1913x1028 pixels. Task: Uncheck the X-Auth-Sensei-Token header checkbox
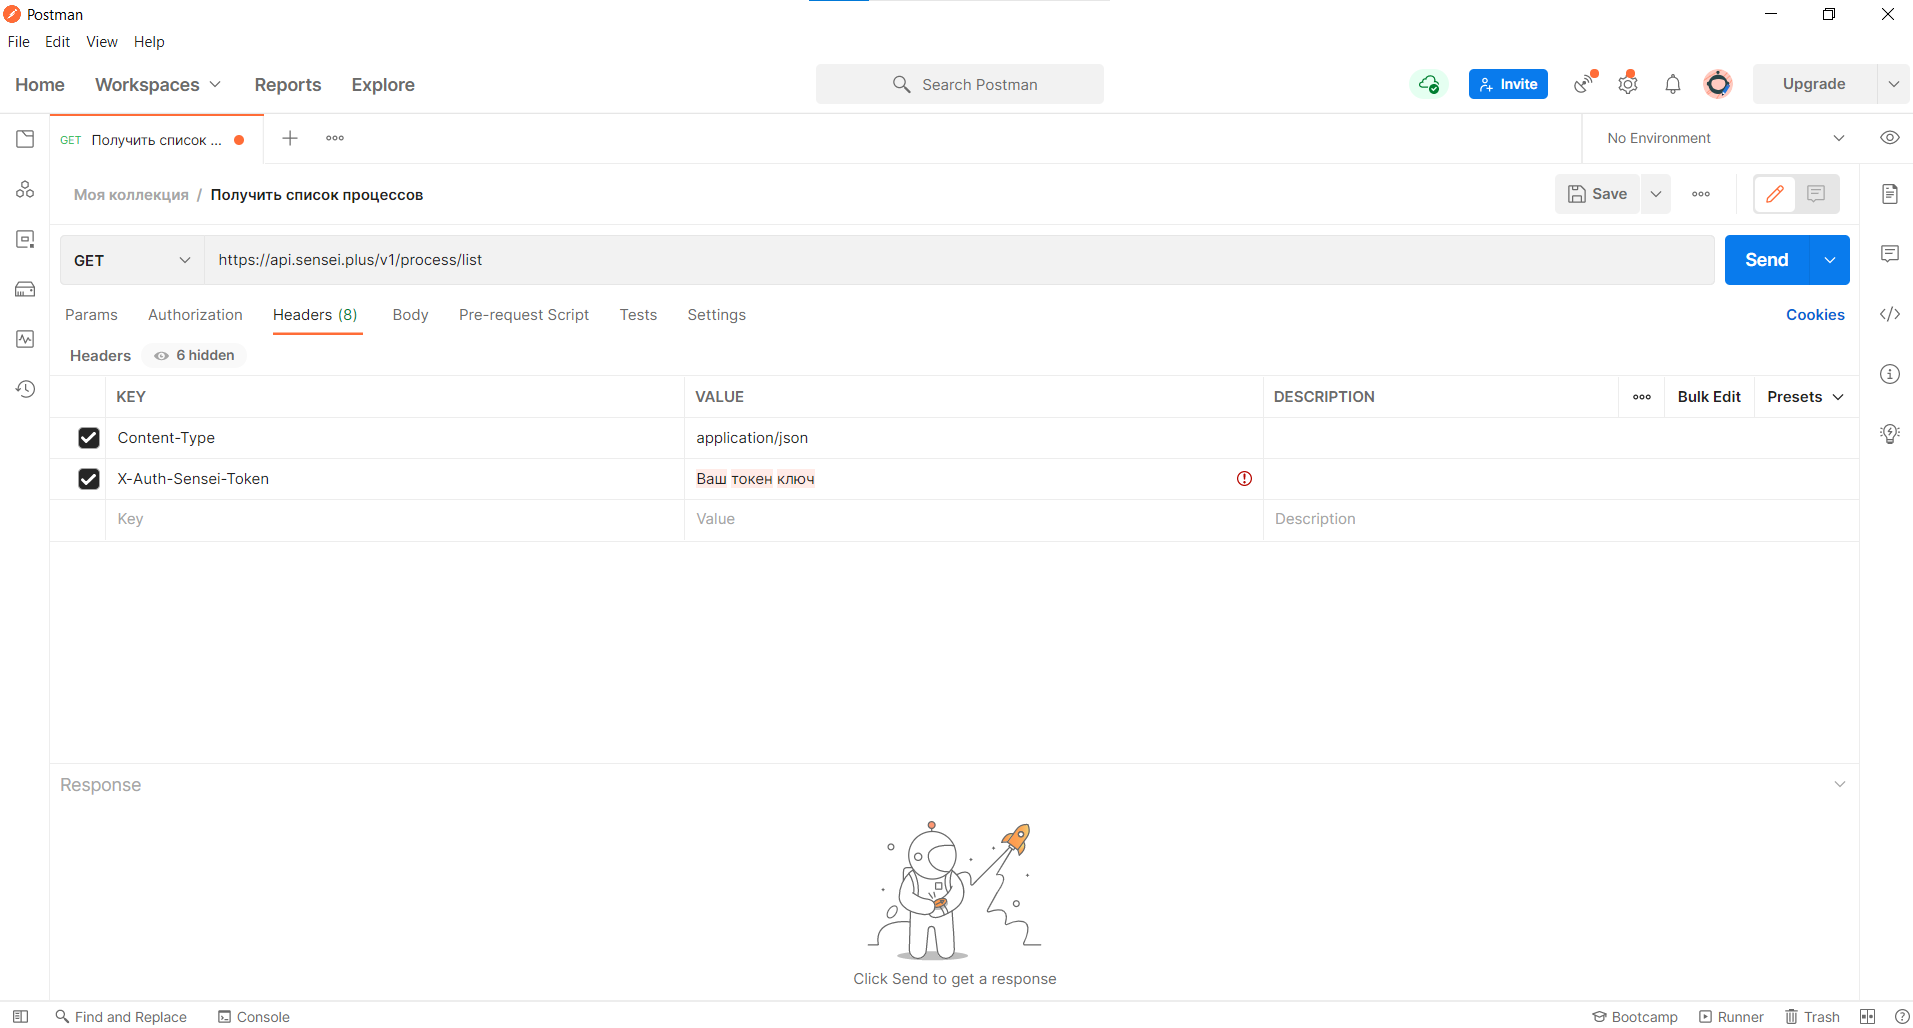(89, 479)
